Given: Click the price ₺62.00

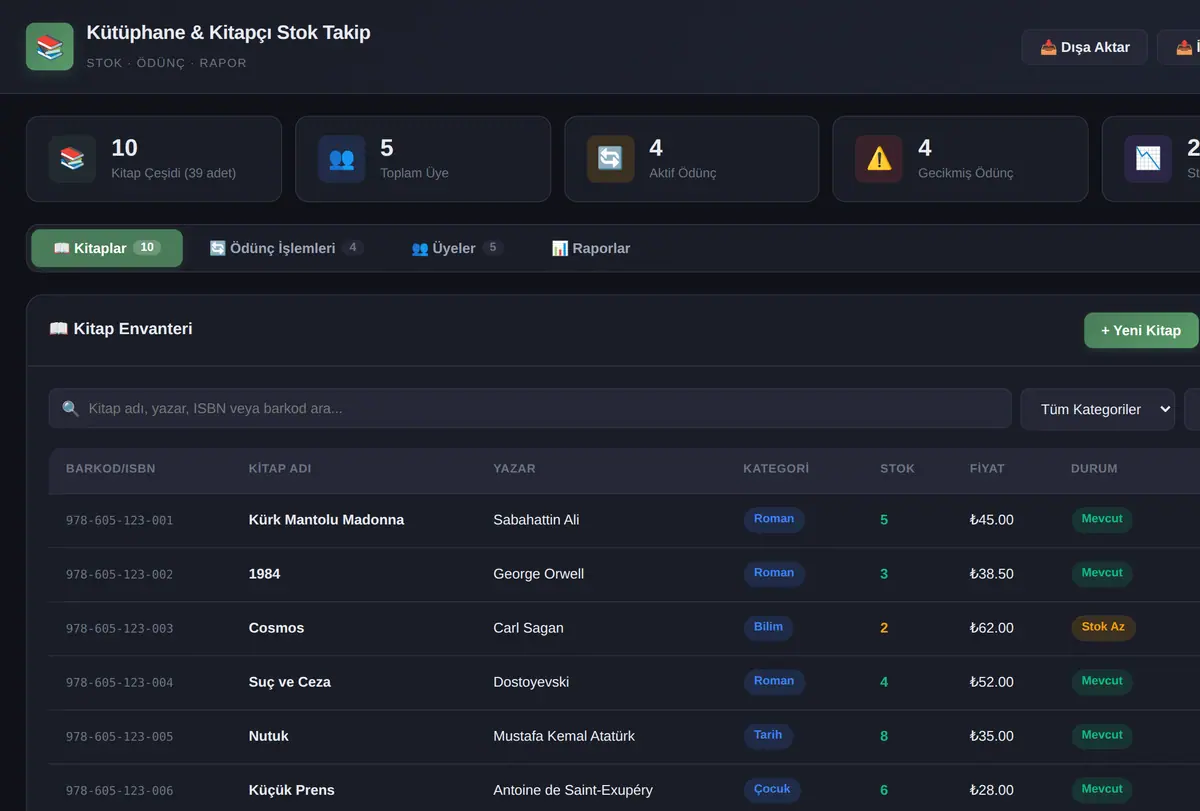Looking at the screenshot, I should [x=992, y=628].
